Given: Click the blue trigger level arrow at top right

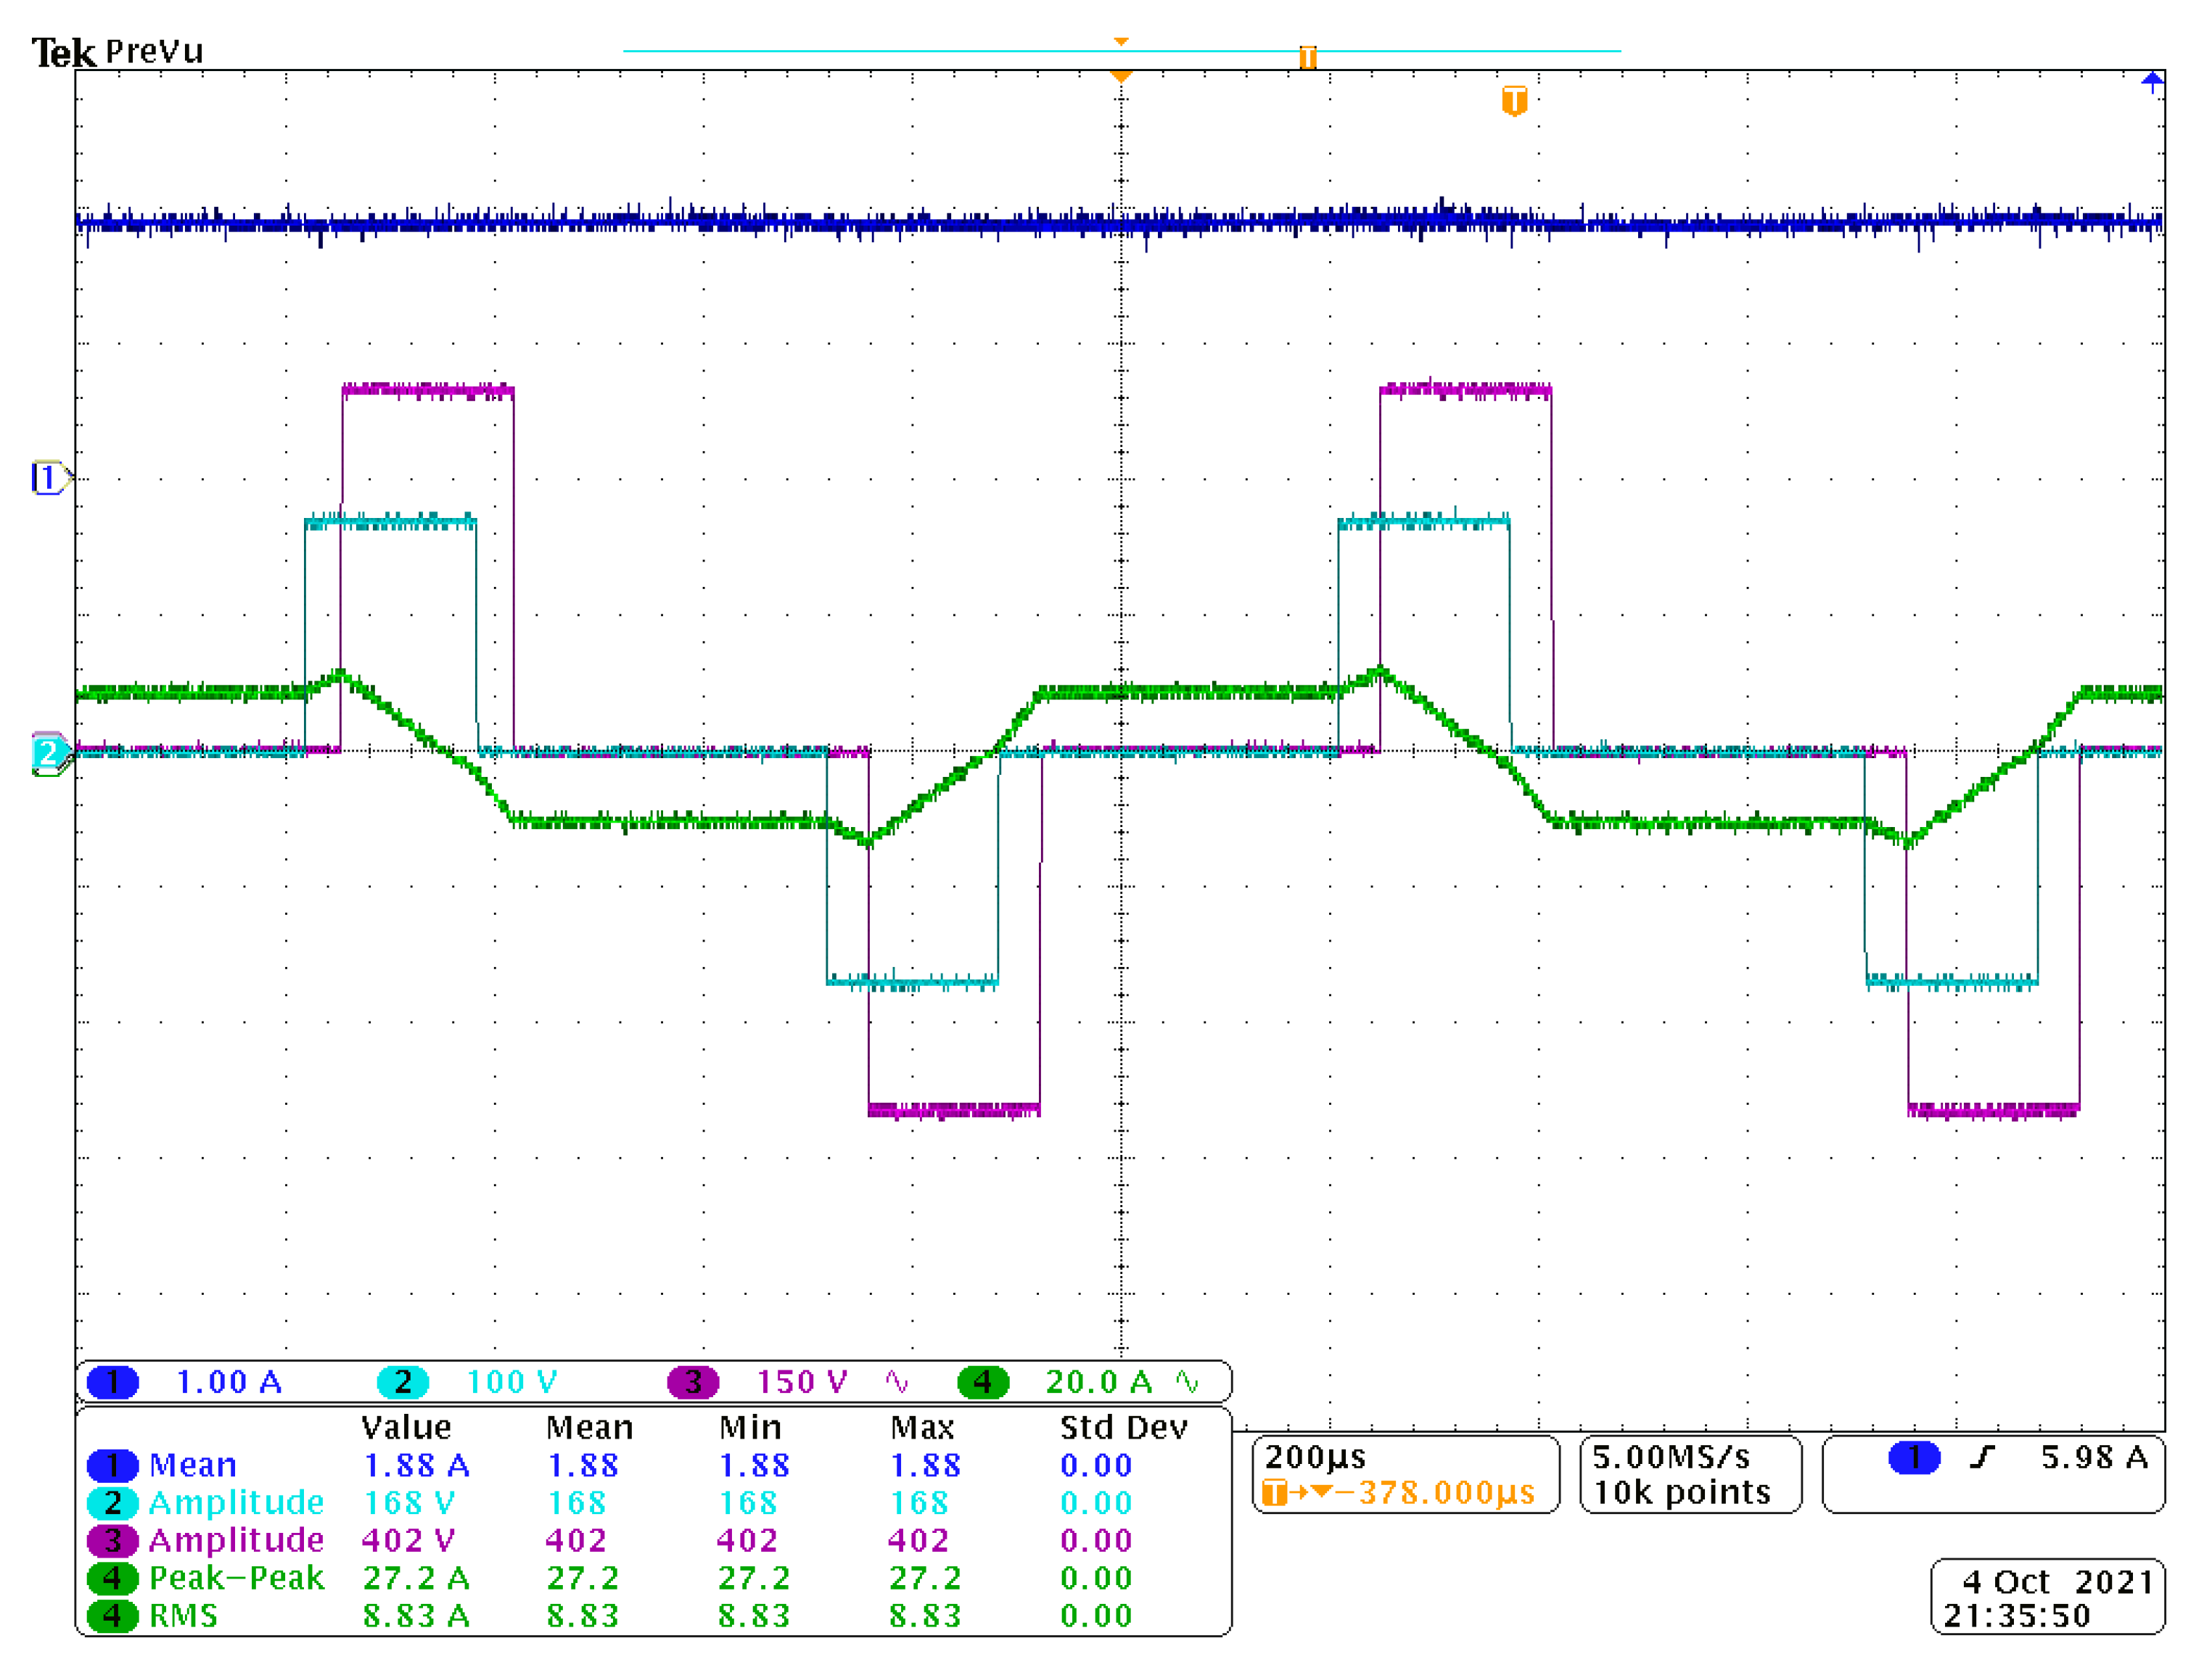Looking at the screenshot, I should tap(2152, 82).
